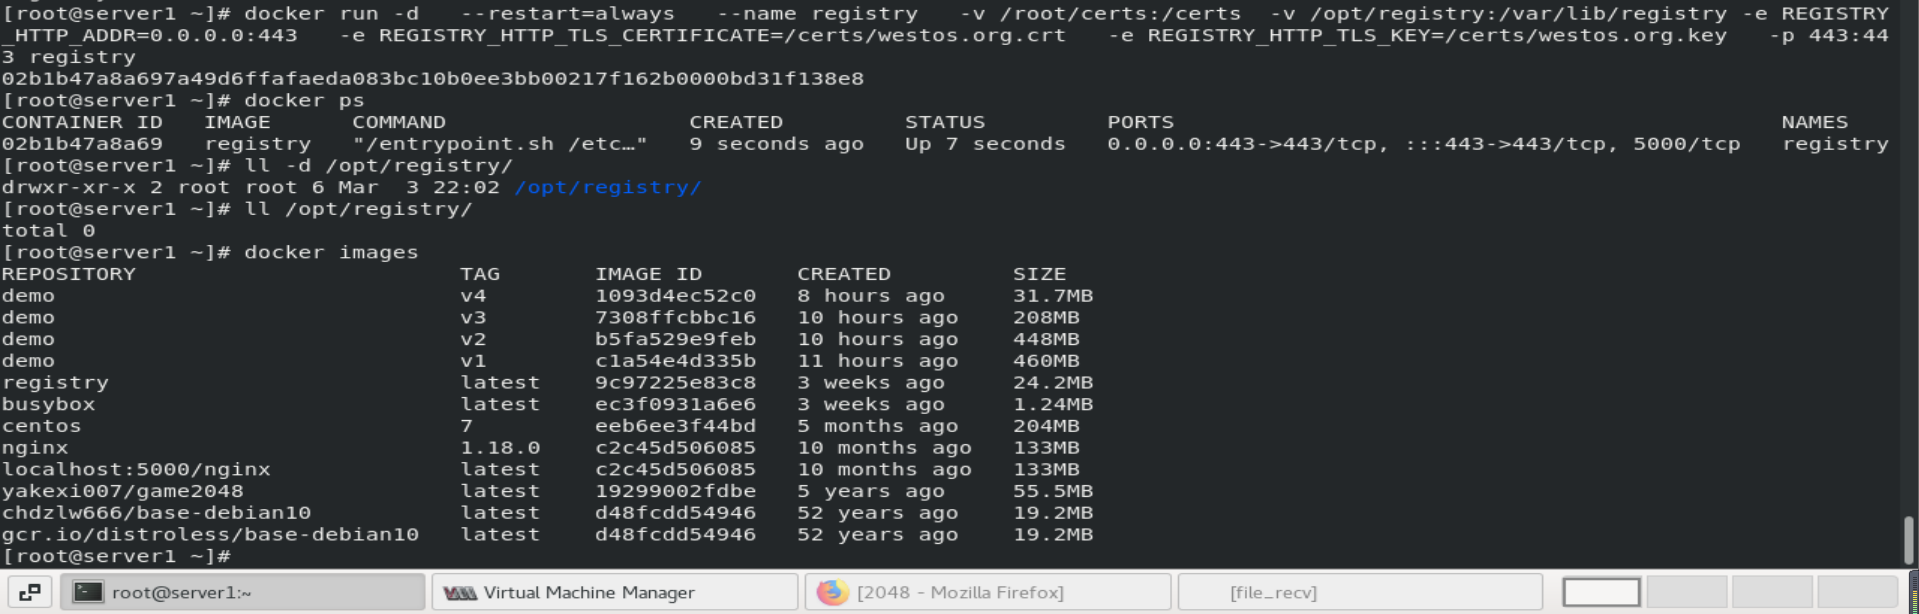The width and height of the screenshot is (1919, 614).
Task: Click image ID eeb6ee3f4abd in centos row
Action: 675,426
